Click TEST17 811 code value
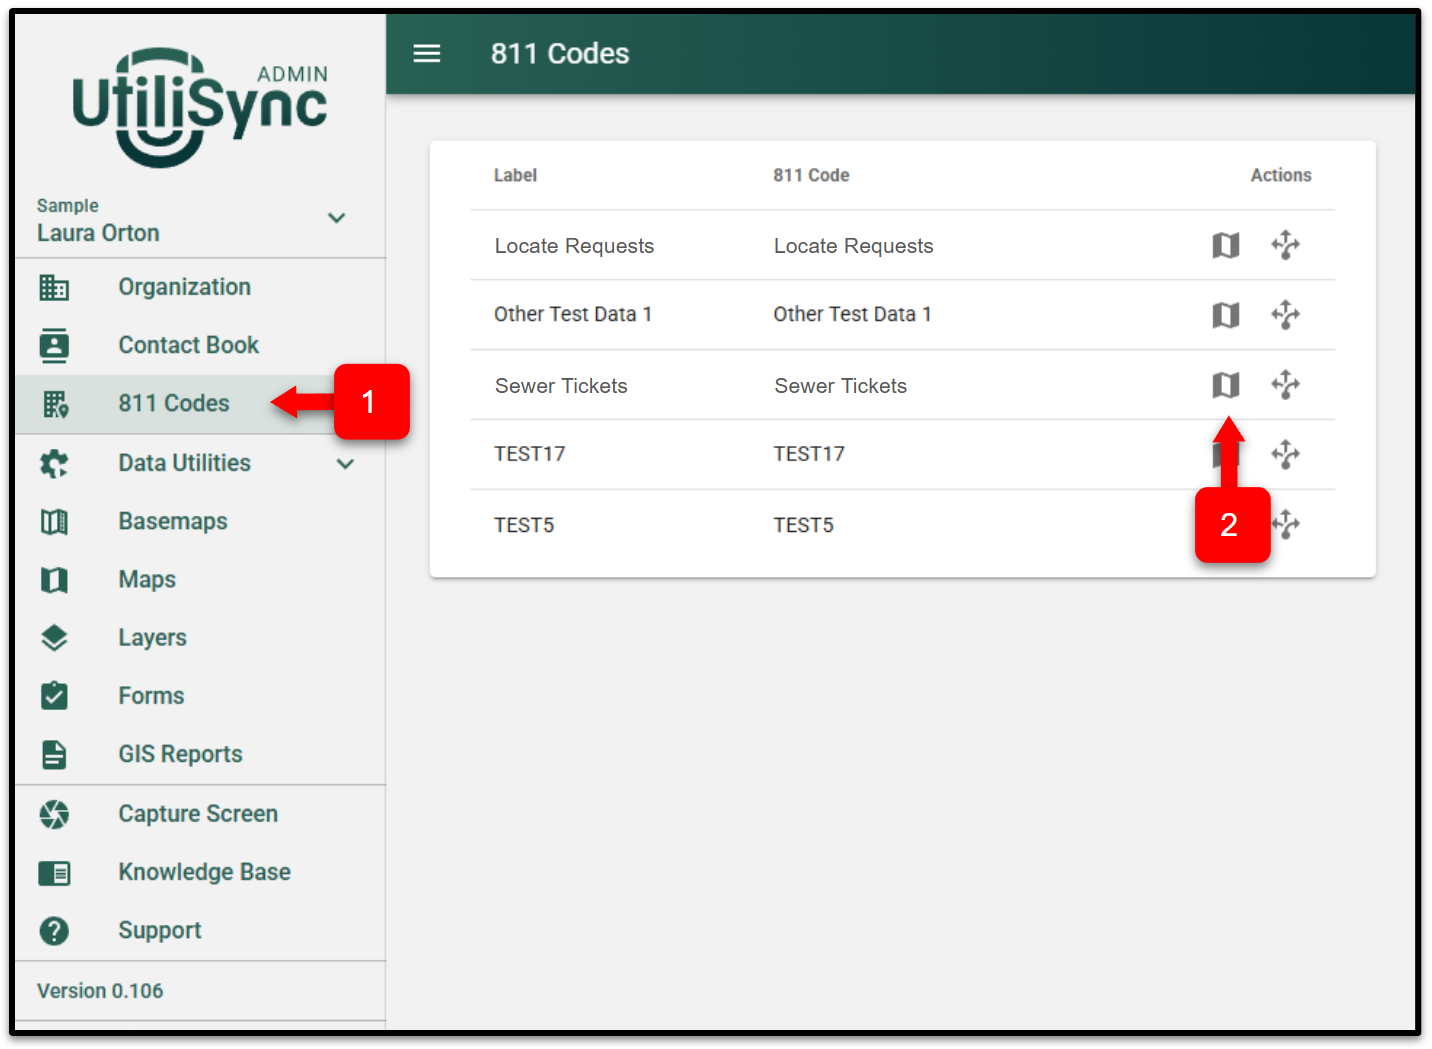 (809, 455)
